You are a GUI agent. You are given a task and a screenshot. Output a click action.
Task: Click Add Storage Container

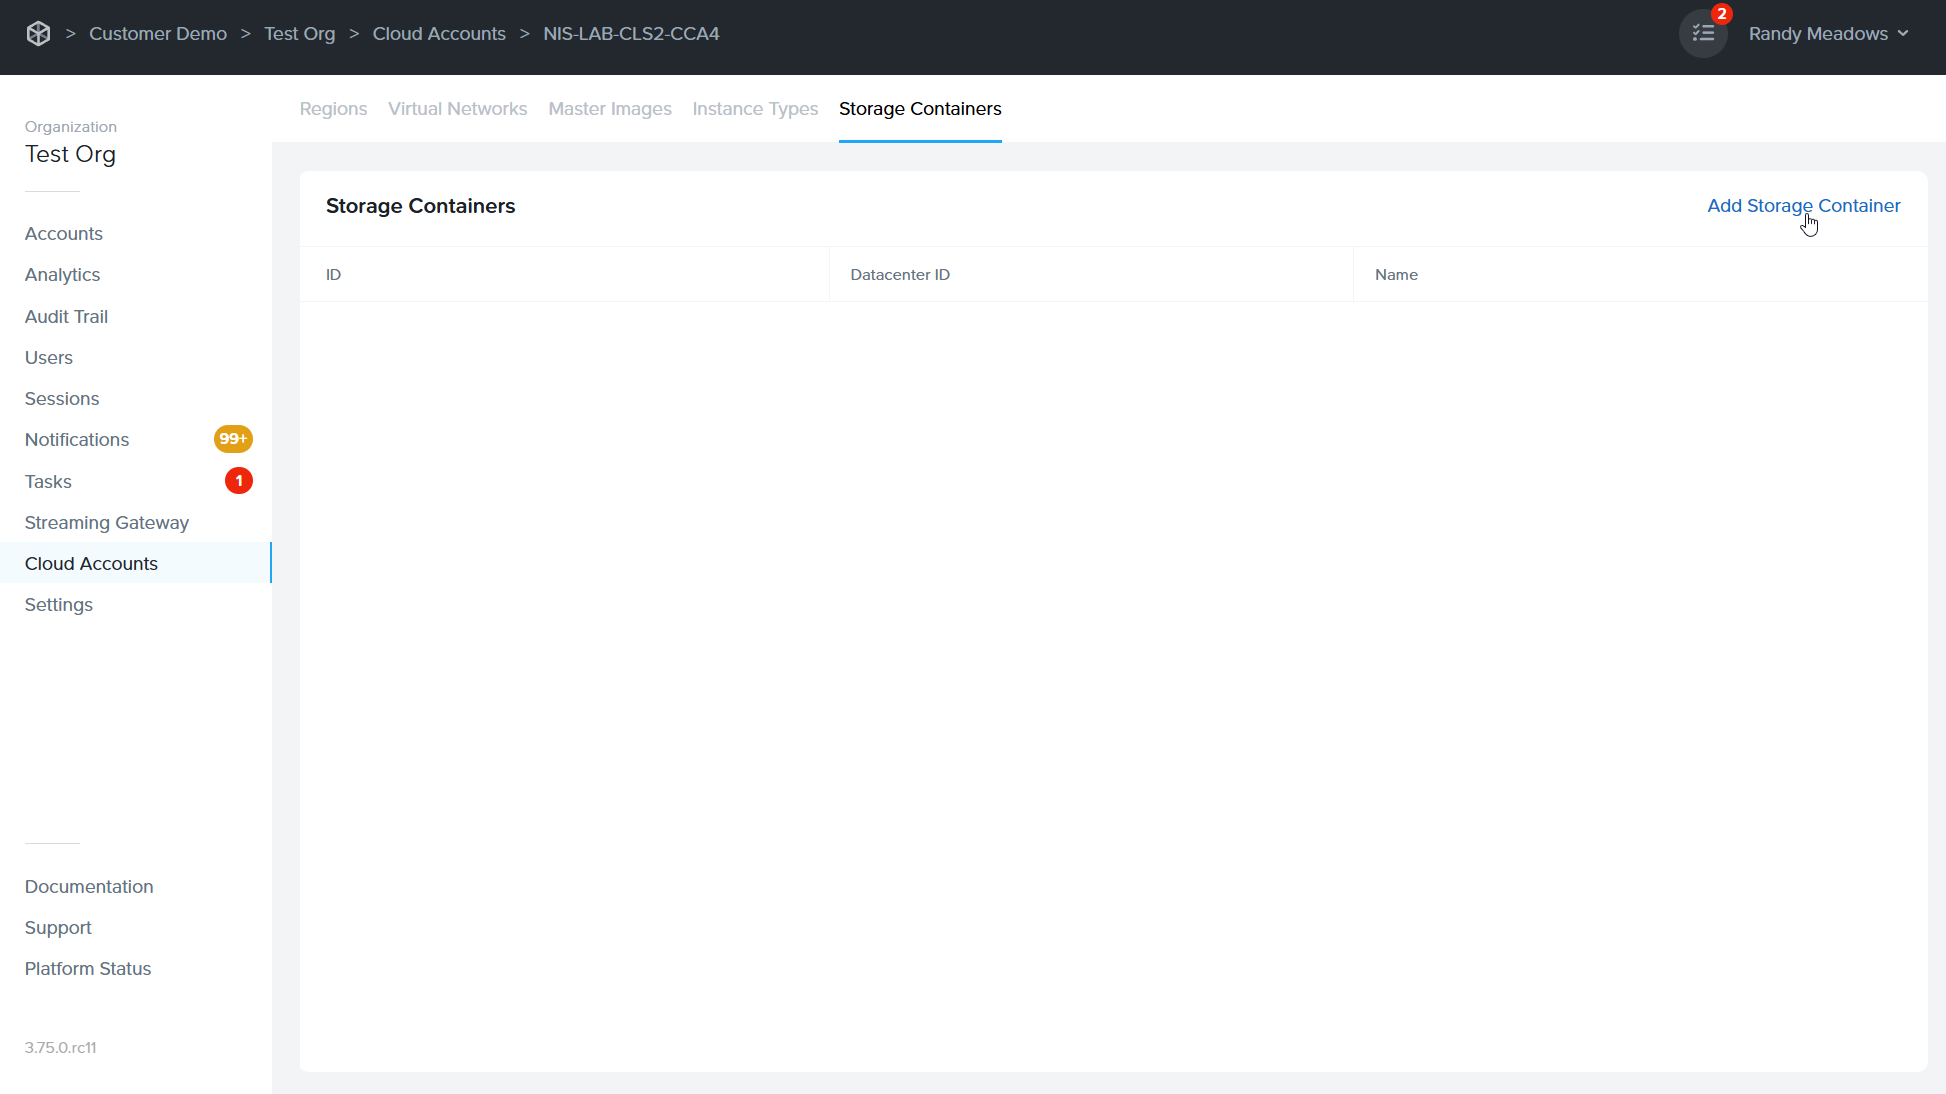1803,205
